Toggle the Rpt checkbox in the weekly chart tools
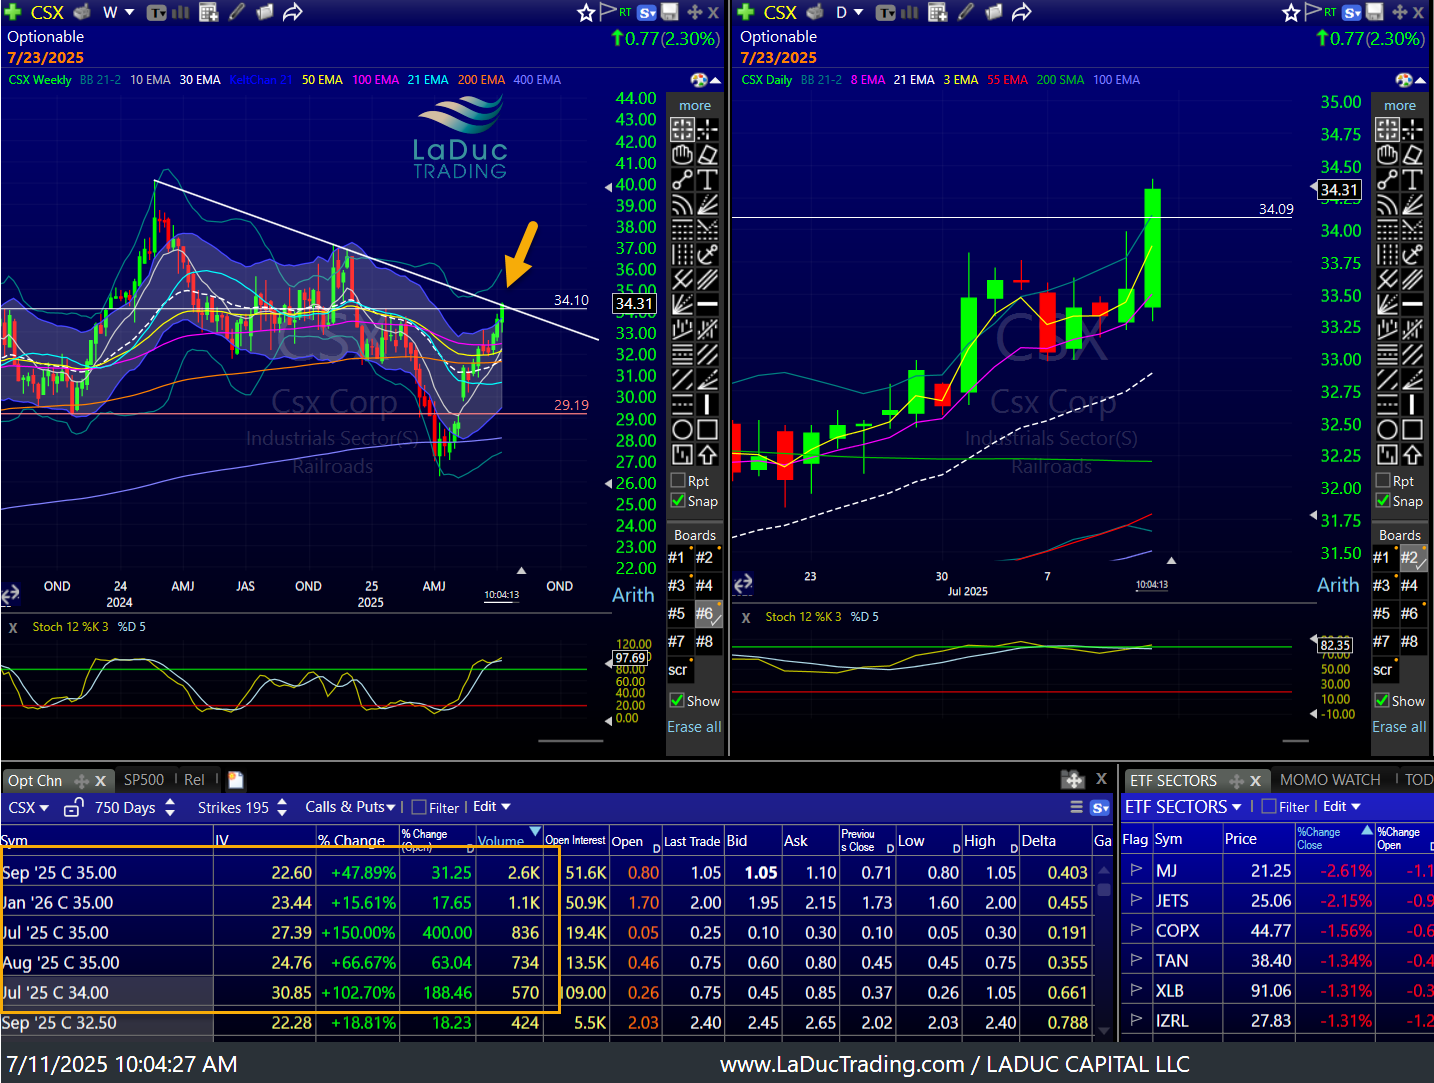 pyautogui.click(x=678, y=481)
